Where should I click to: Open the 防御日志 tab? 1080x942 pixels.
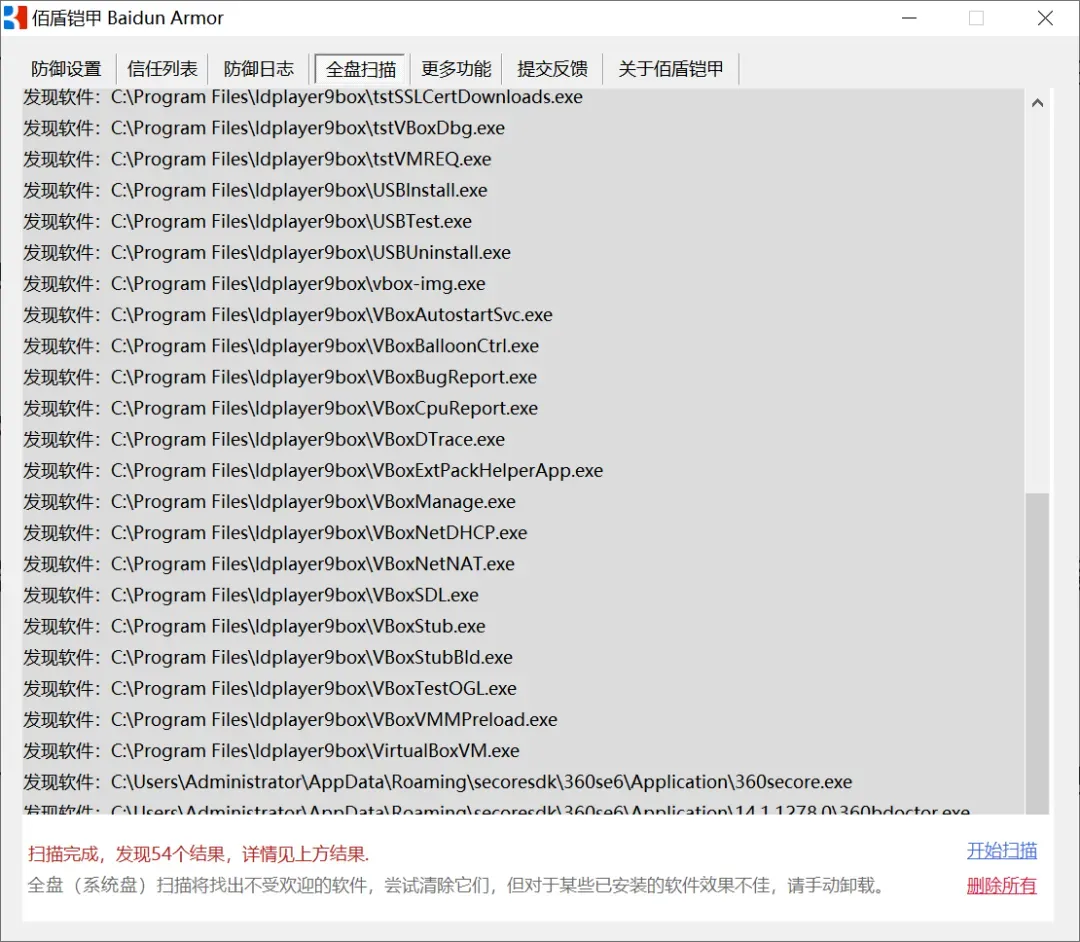point(259,69)
